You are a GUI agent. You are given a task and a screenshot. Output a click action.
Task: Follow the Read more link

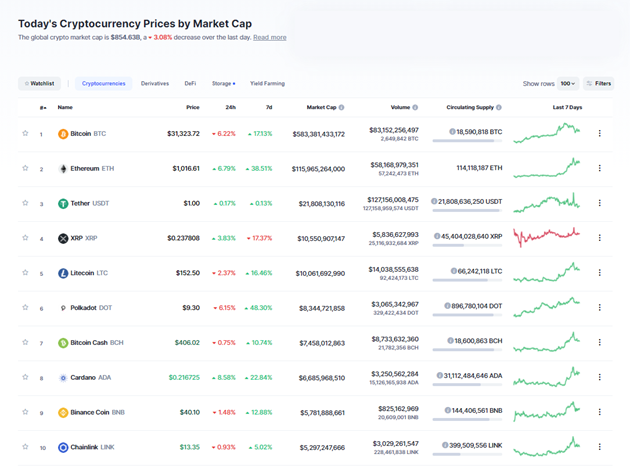270,37
